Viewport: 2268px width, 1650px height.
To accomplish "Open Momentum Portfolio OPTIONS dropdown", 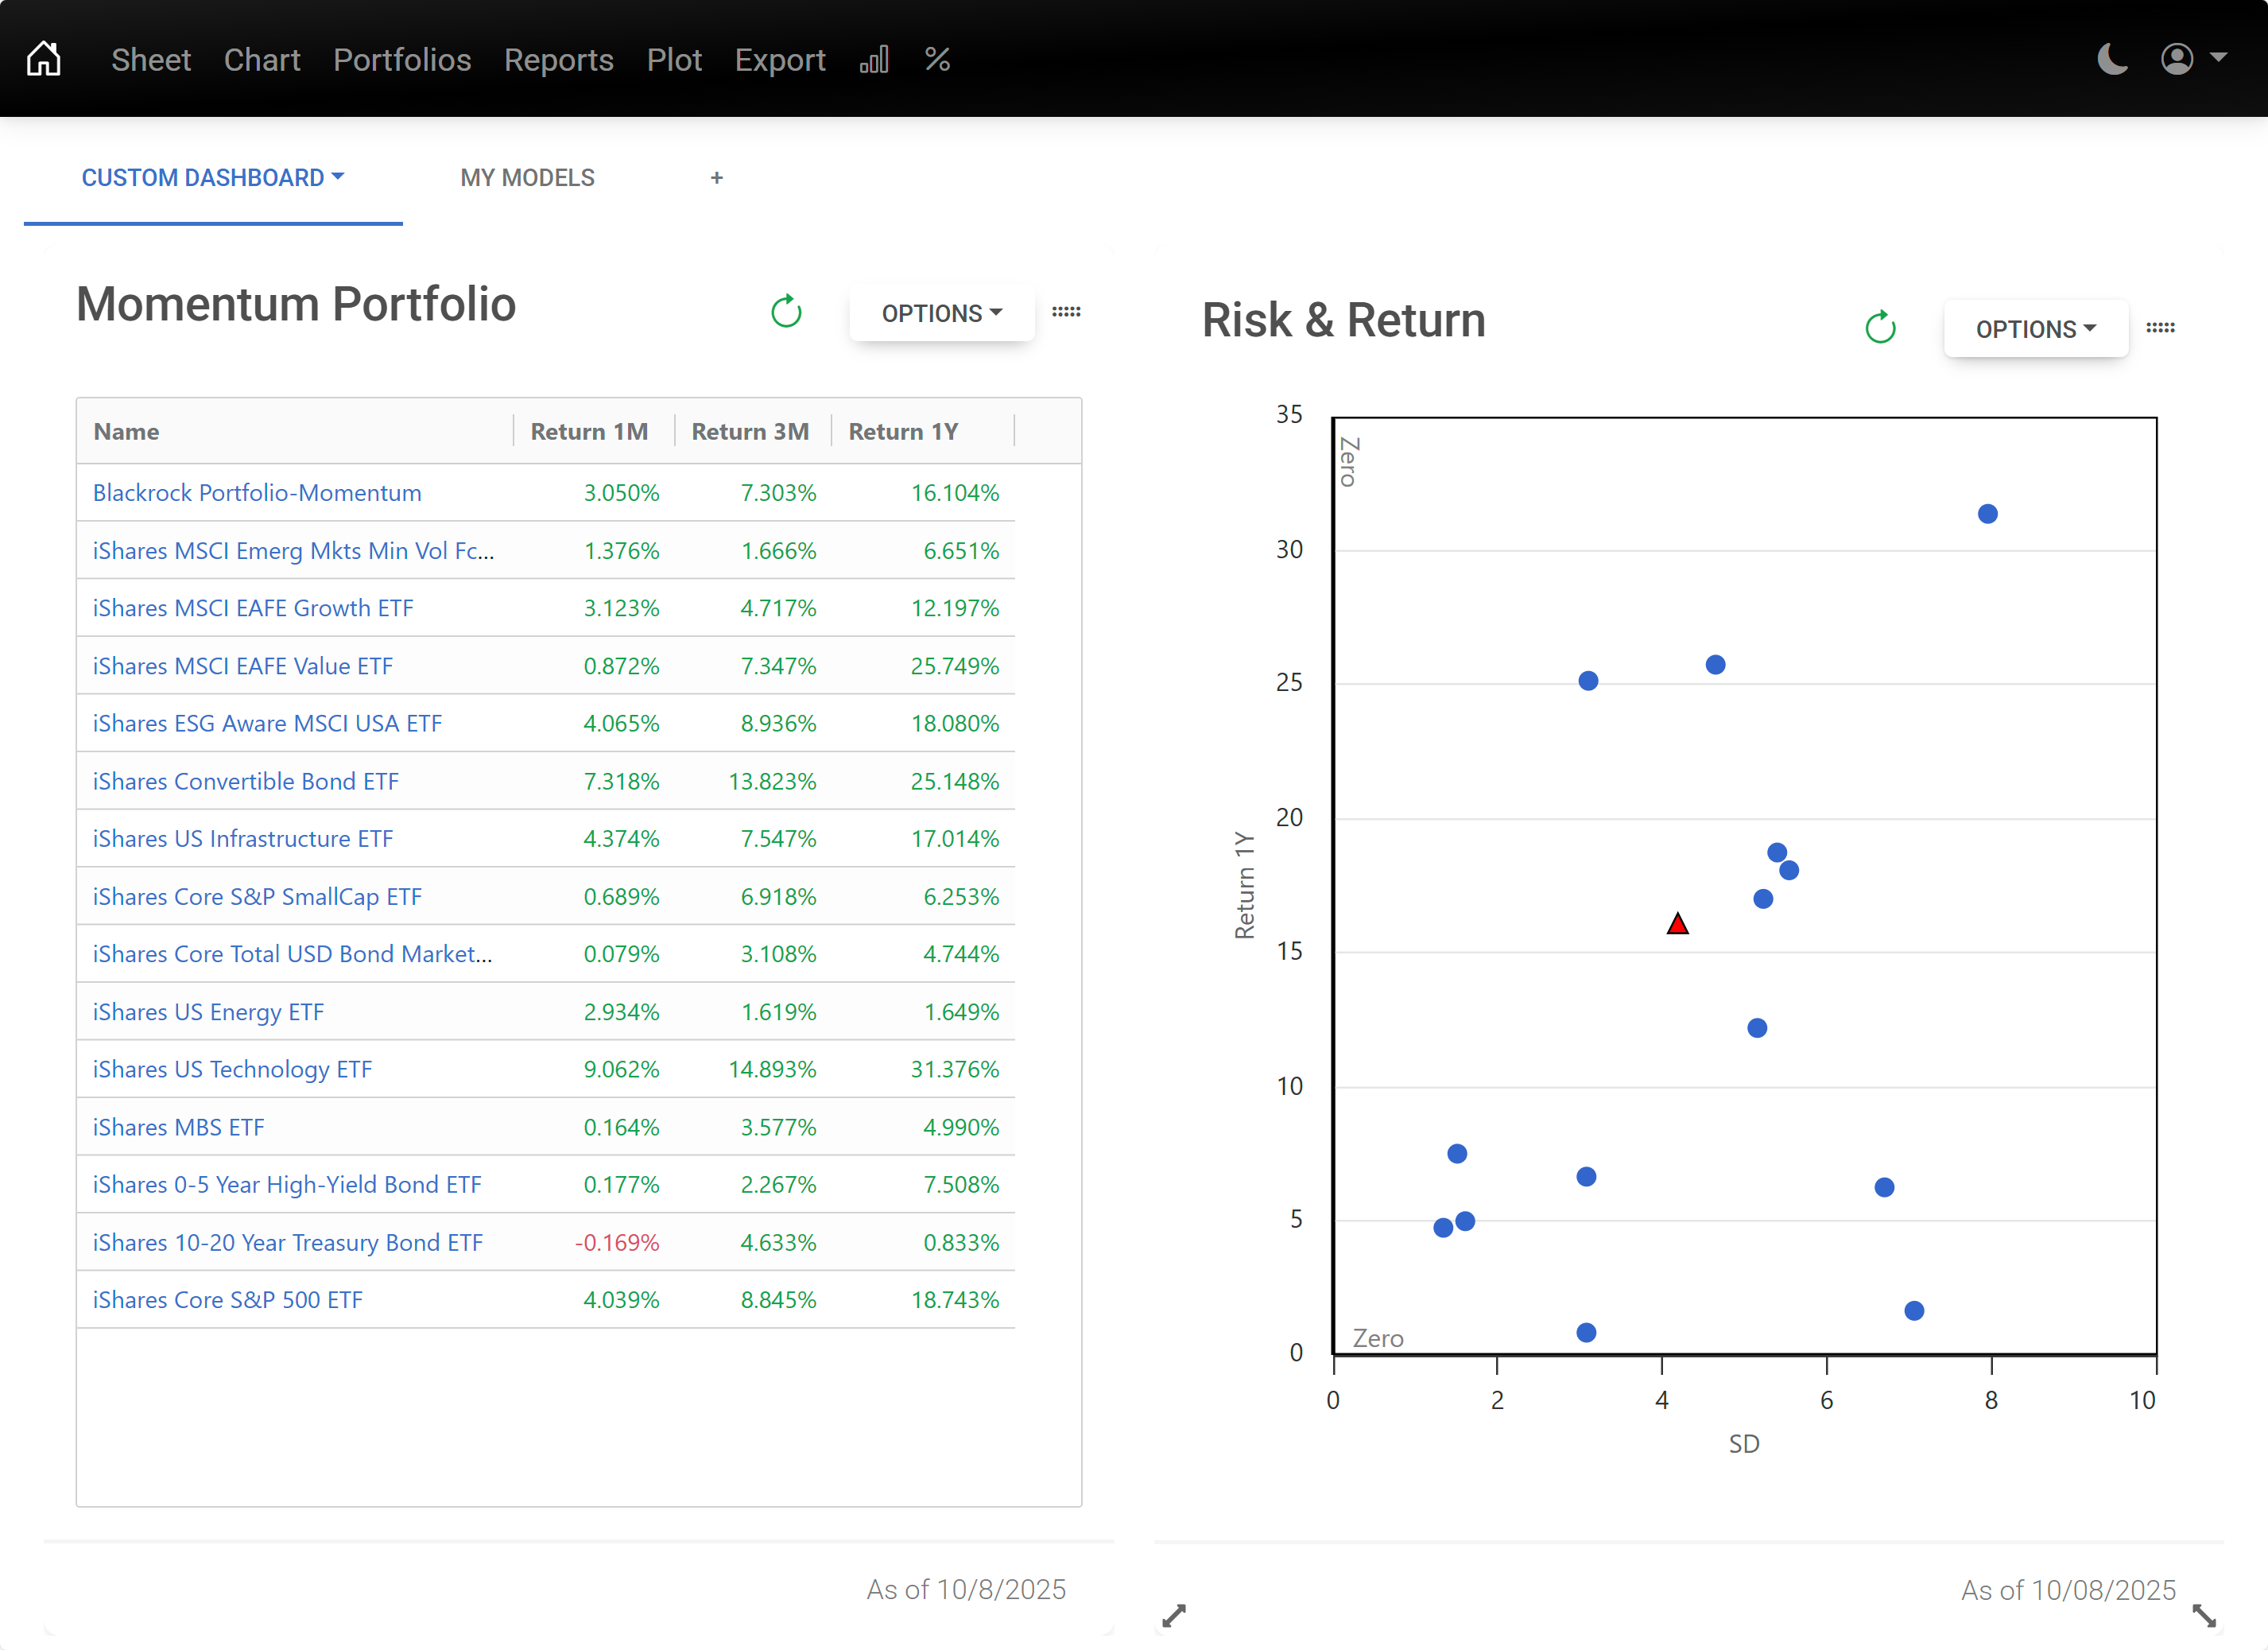I will 941,313.
